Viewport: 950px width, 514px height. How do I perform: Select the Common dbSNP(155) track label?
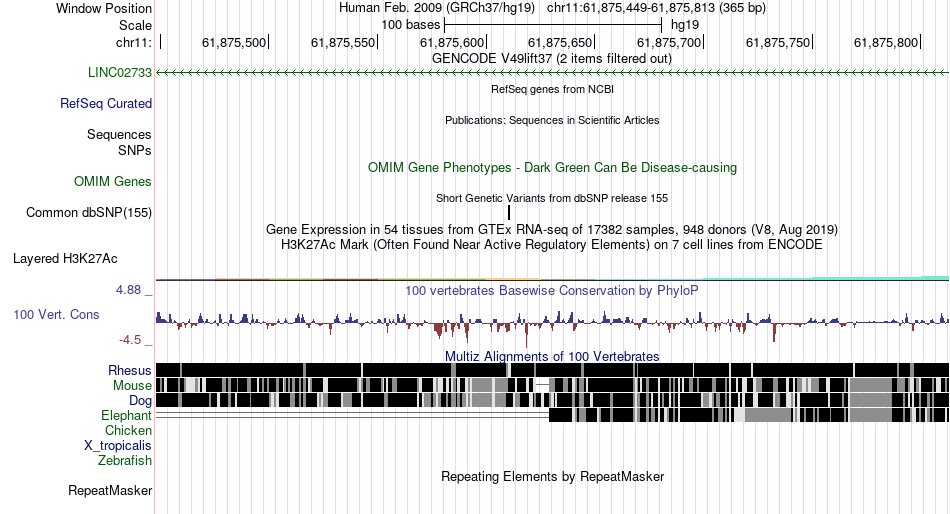[x=88, y=213]
